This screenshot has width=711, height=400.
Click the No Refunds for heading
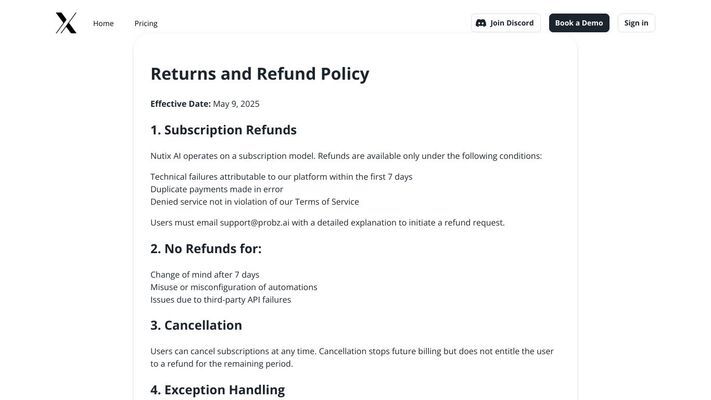coord(205,248)
